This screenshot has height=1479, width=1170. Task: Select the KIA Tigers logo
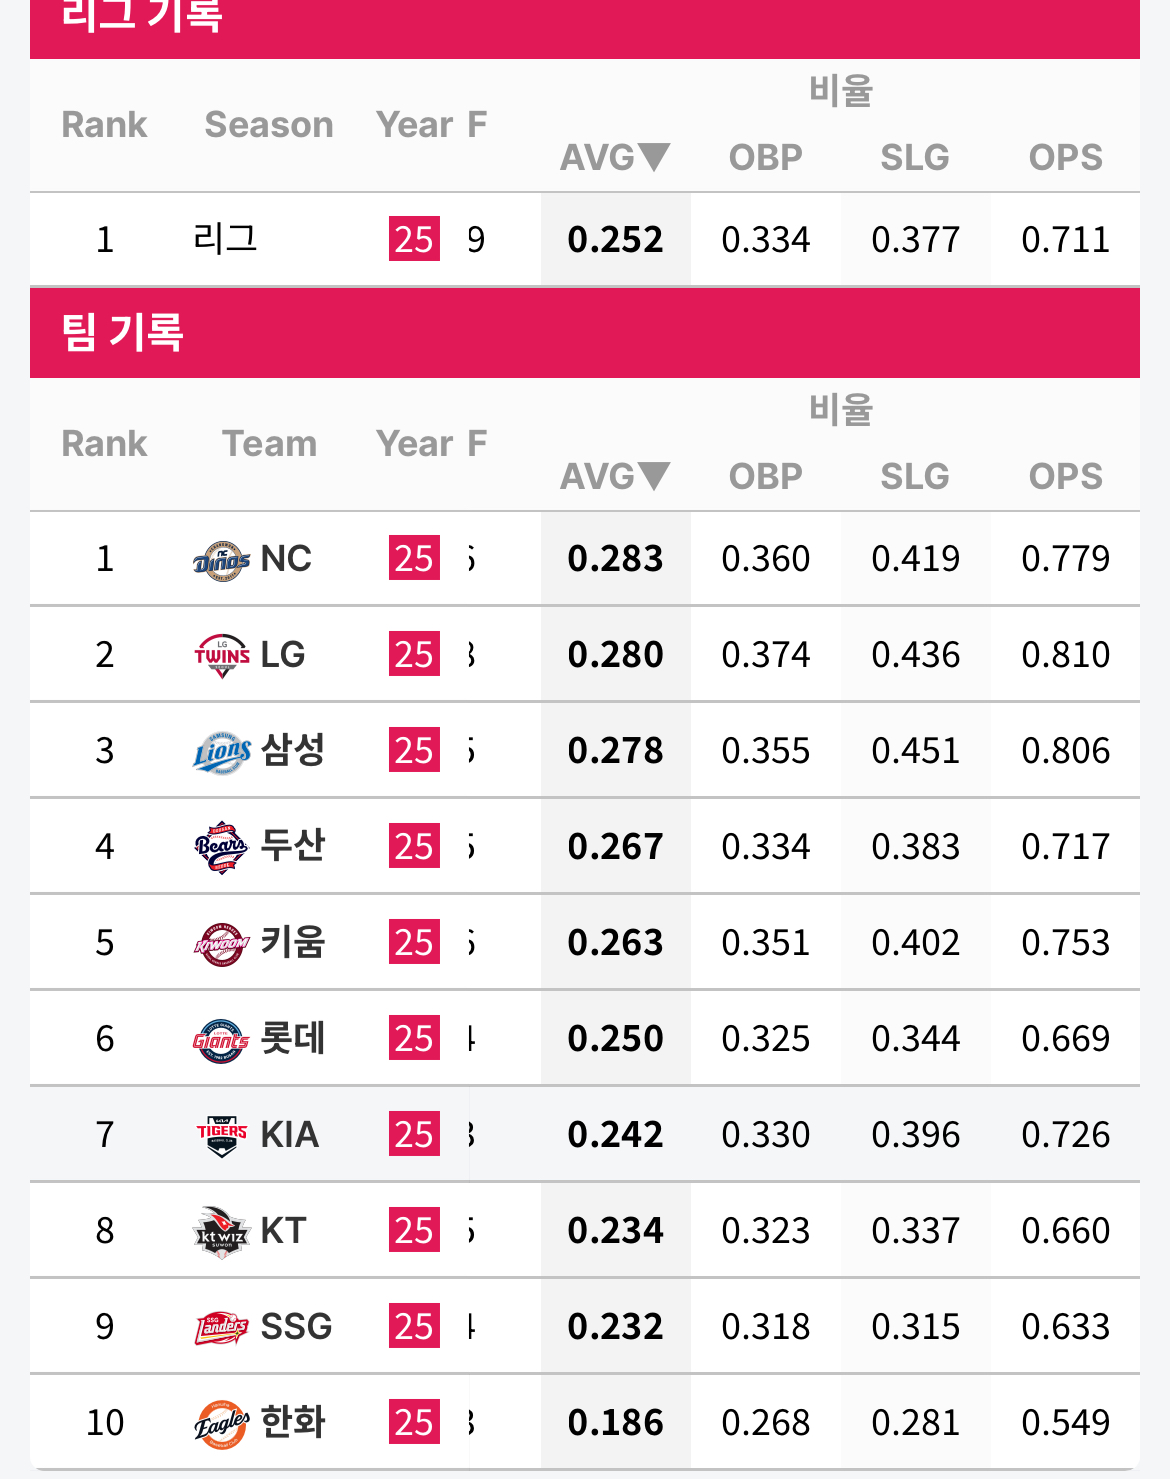coord(221,1136)
